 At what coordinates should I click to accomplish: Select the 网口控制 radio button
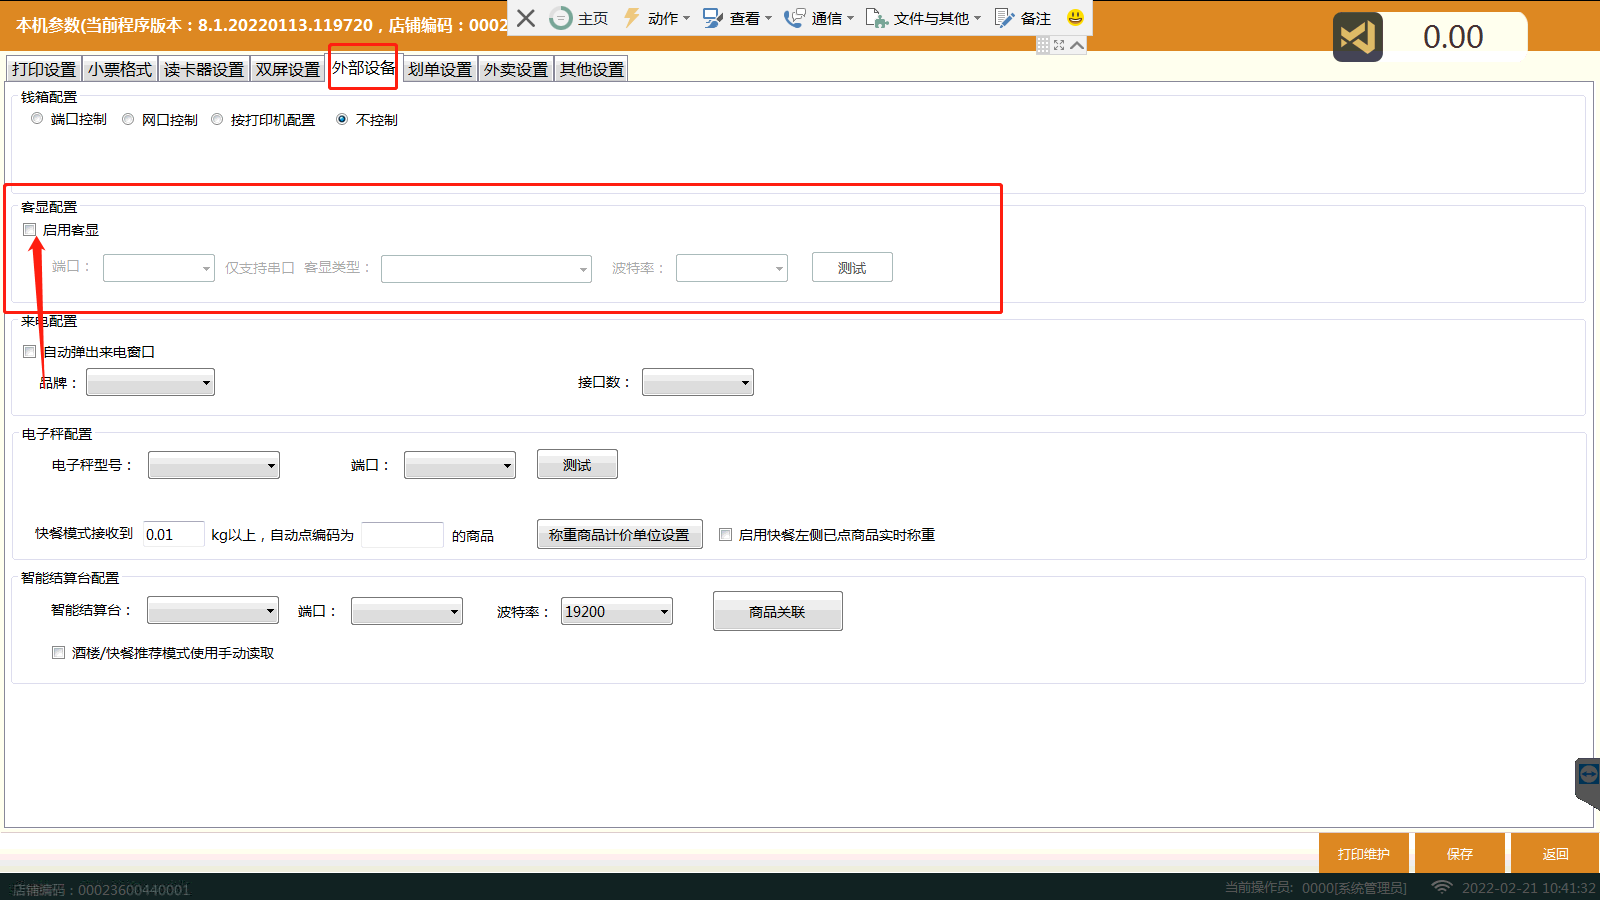[x=128, y=119]
